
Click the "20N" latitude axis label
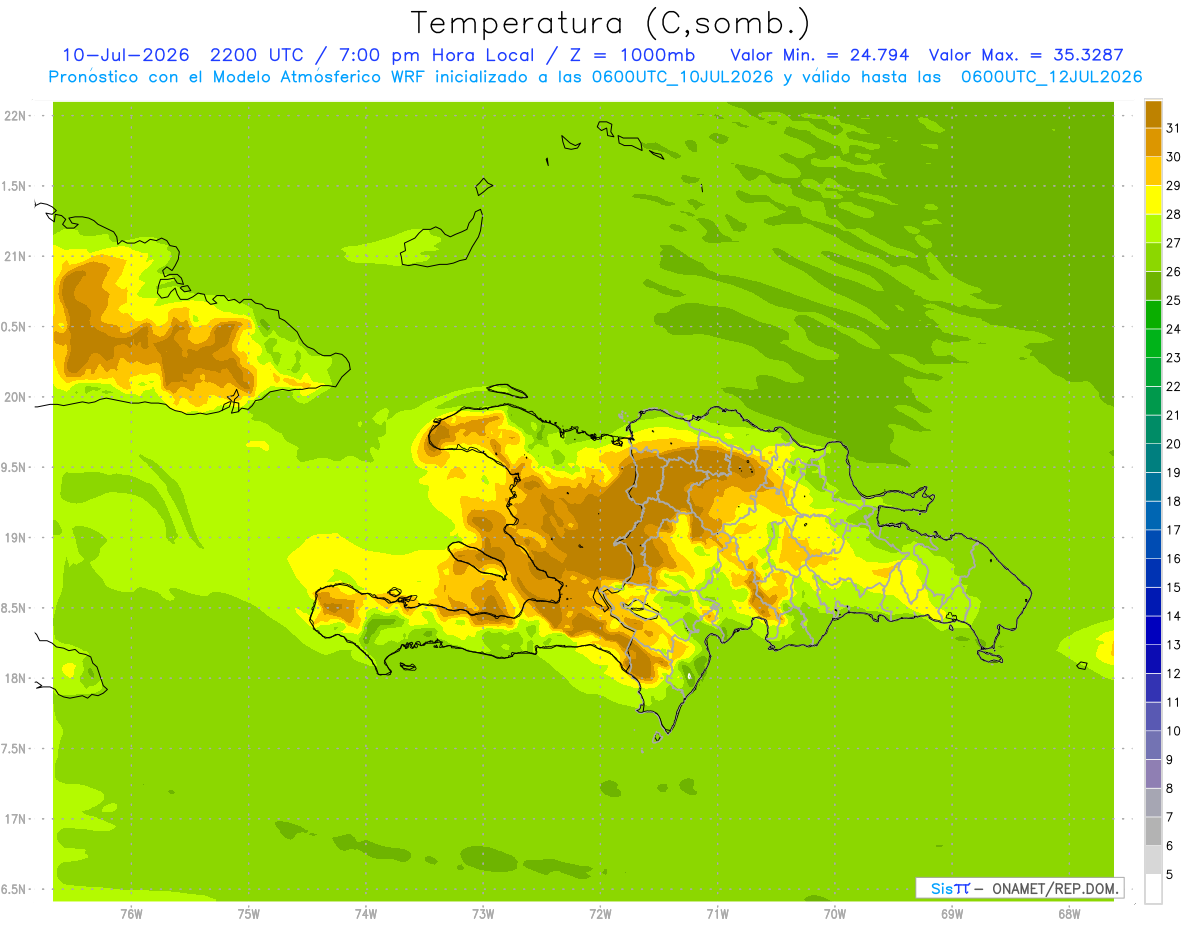pos(15,397)
